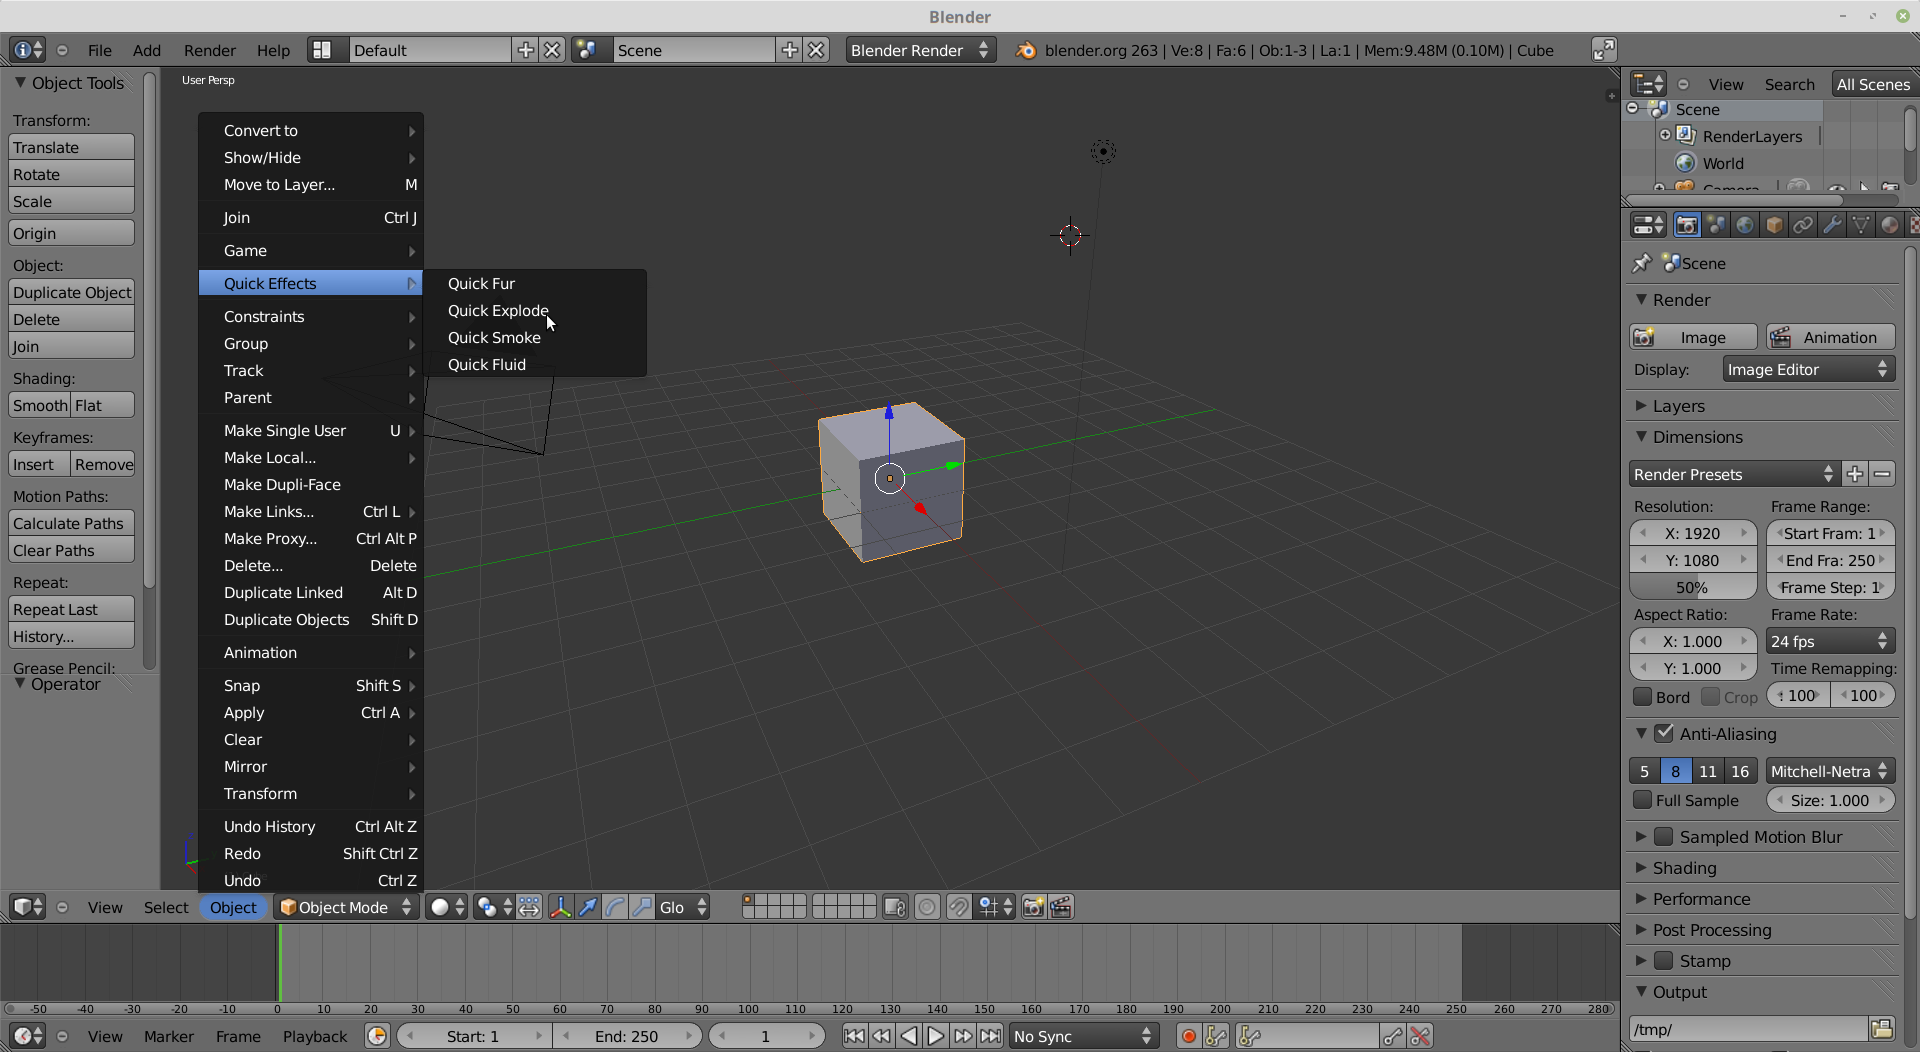The image size is (1920, 1052).
Task: Click the Duplicate Object button
Action: point(71,292)
